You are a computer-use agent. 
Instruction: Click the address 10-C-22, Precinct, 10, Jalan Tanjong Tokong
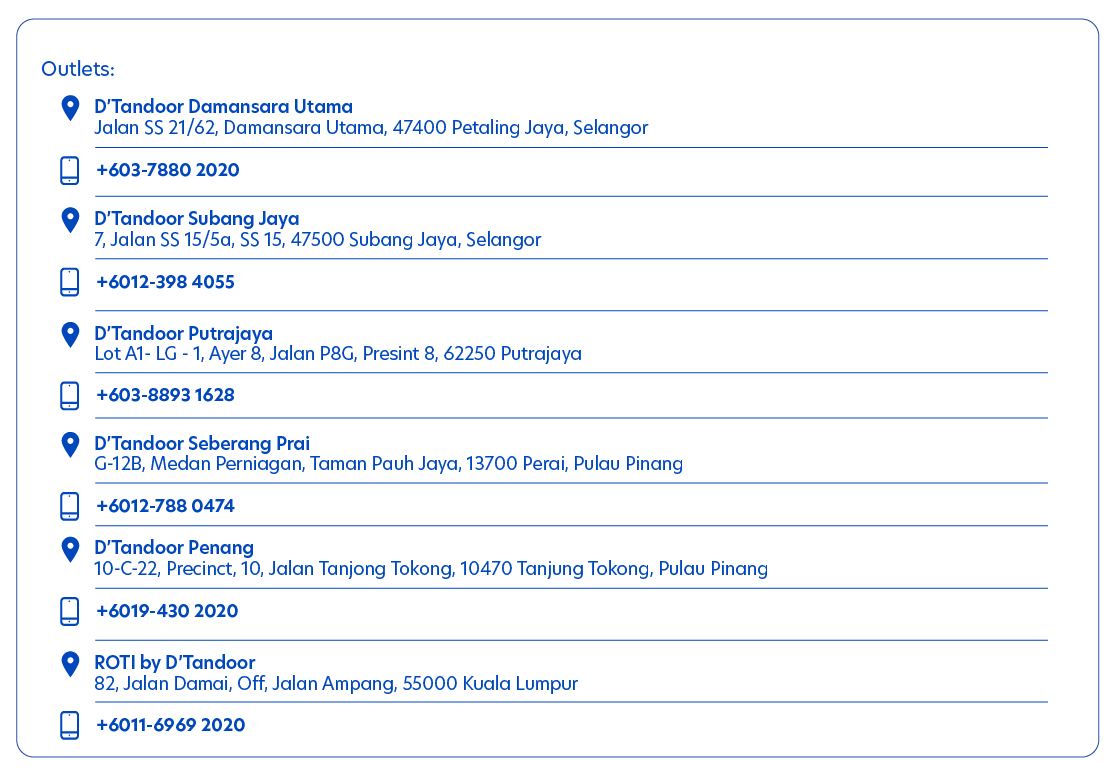(x=431, y=569)
